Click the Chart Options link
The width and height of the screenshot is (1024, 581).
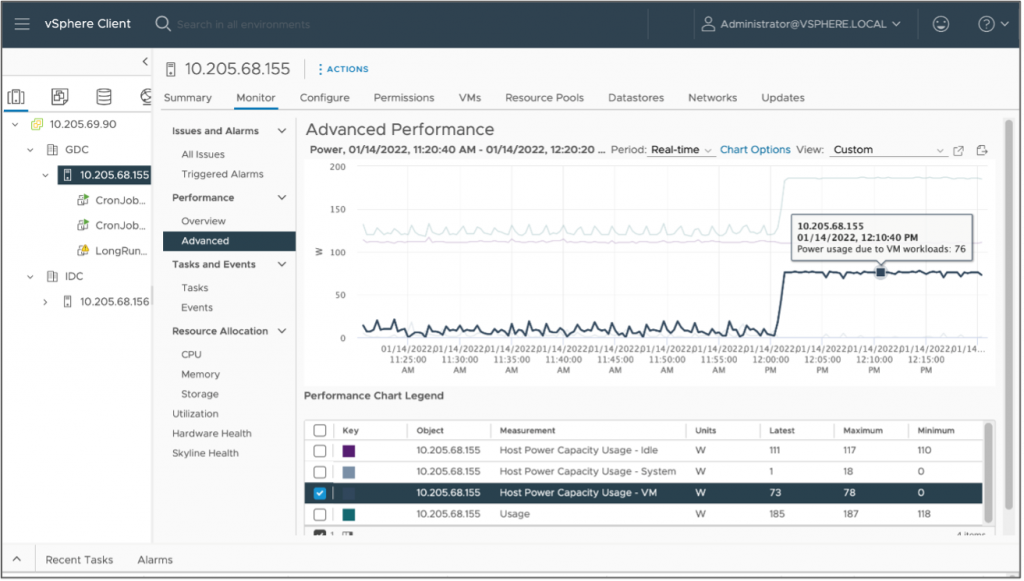coord(755,150)
